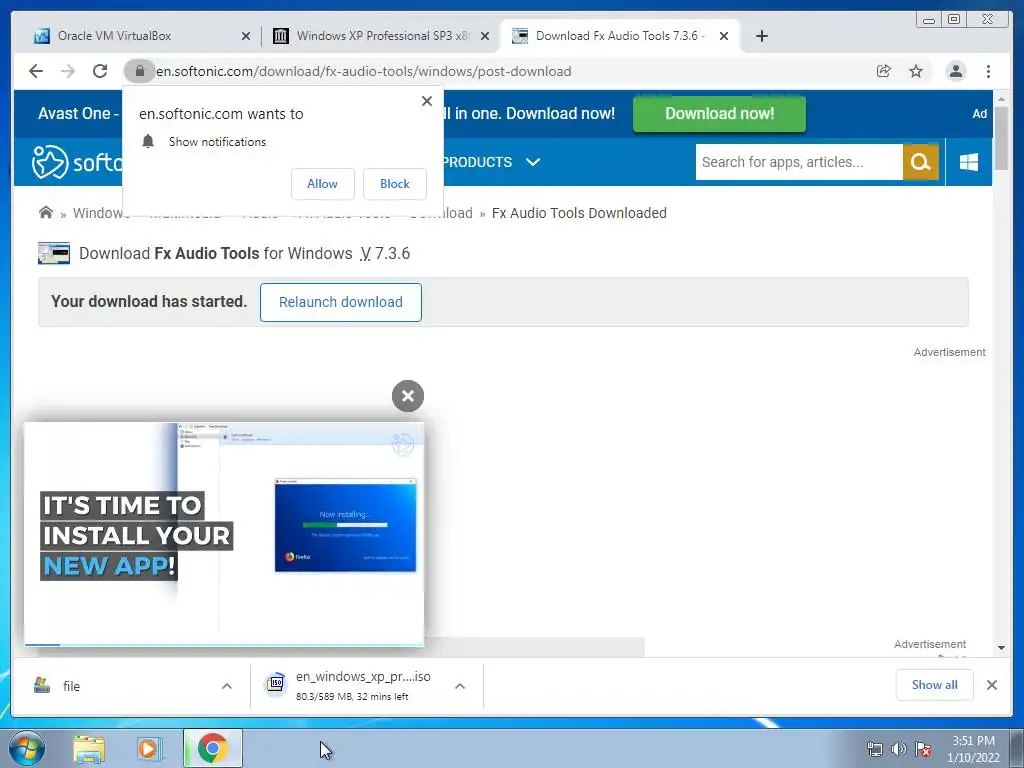1024x768 pixels.
Task: Launch Windows Media Player from taskbar
Action: click(x=149, y=749)
